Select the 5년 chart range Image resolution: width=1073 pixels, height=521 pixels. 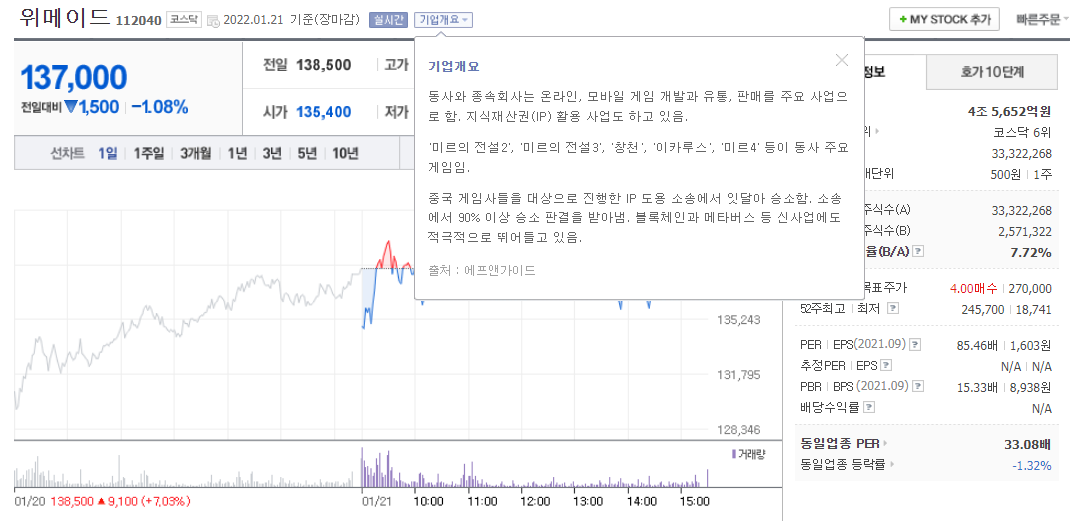coord(307,153)
